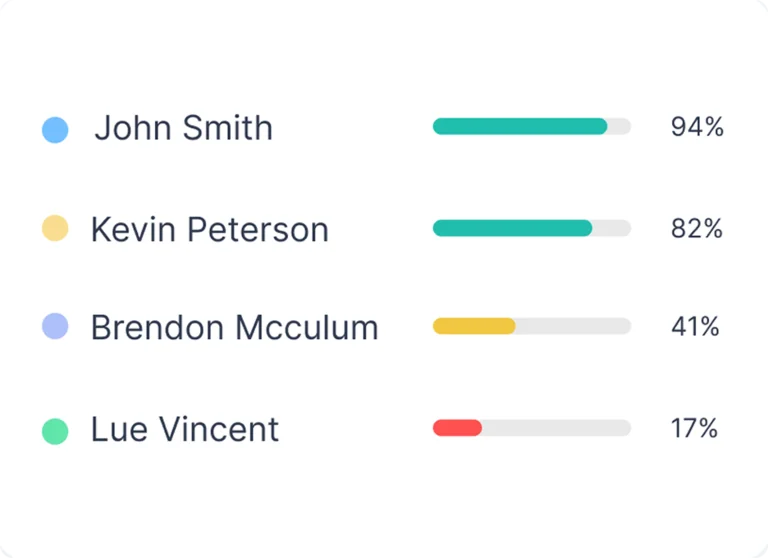Select the 17% percentage label
The width and height of the screenshot is (768, 558).
click(694, 429)
